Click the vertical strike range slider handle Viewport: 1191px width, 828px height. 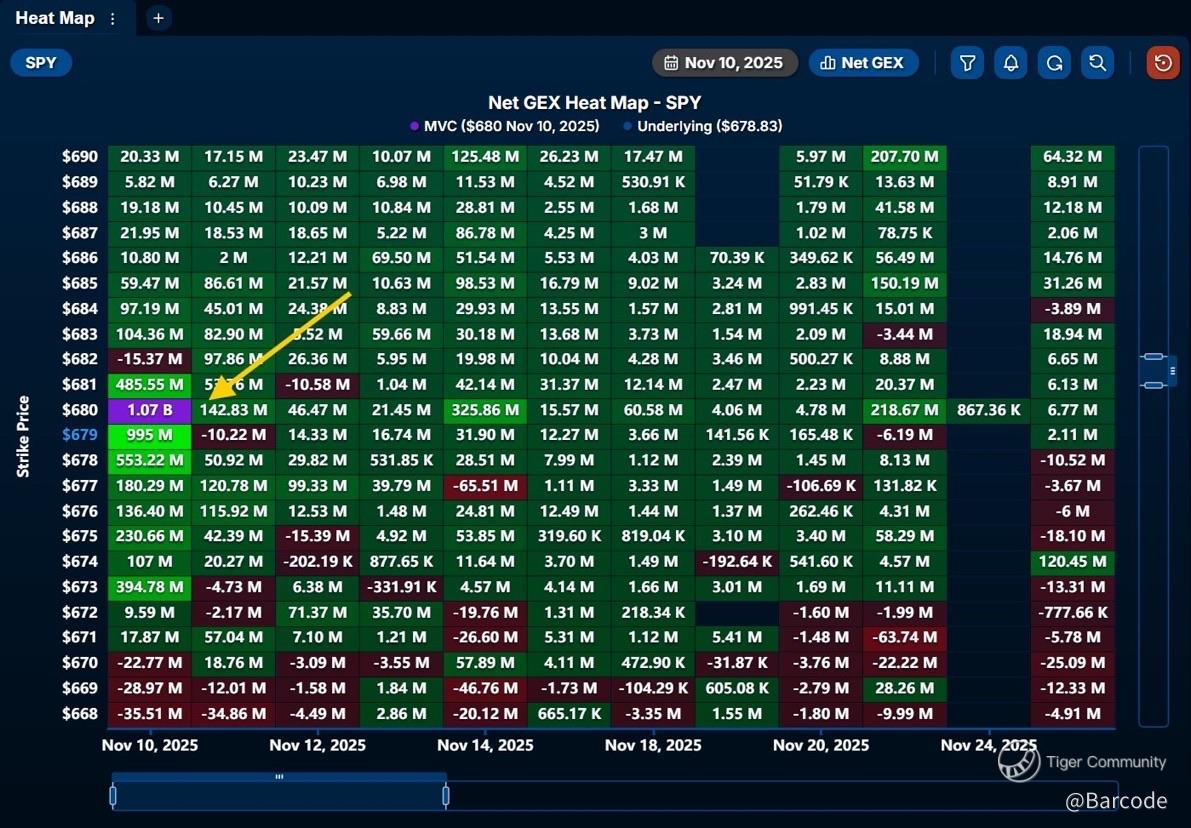coord(1154,371)
